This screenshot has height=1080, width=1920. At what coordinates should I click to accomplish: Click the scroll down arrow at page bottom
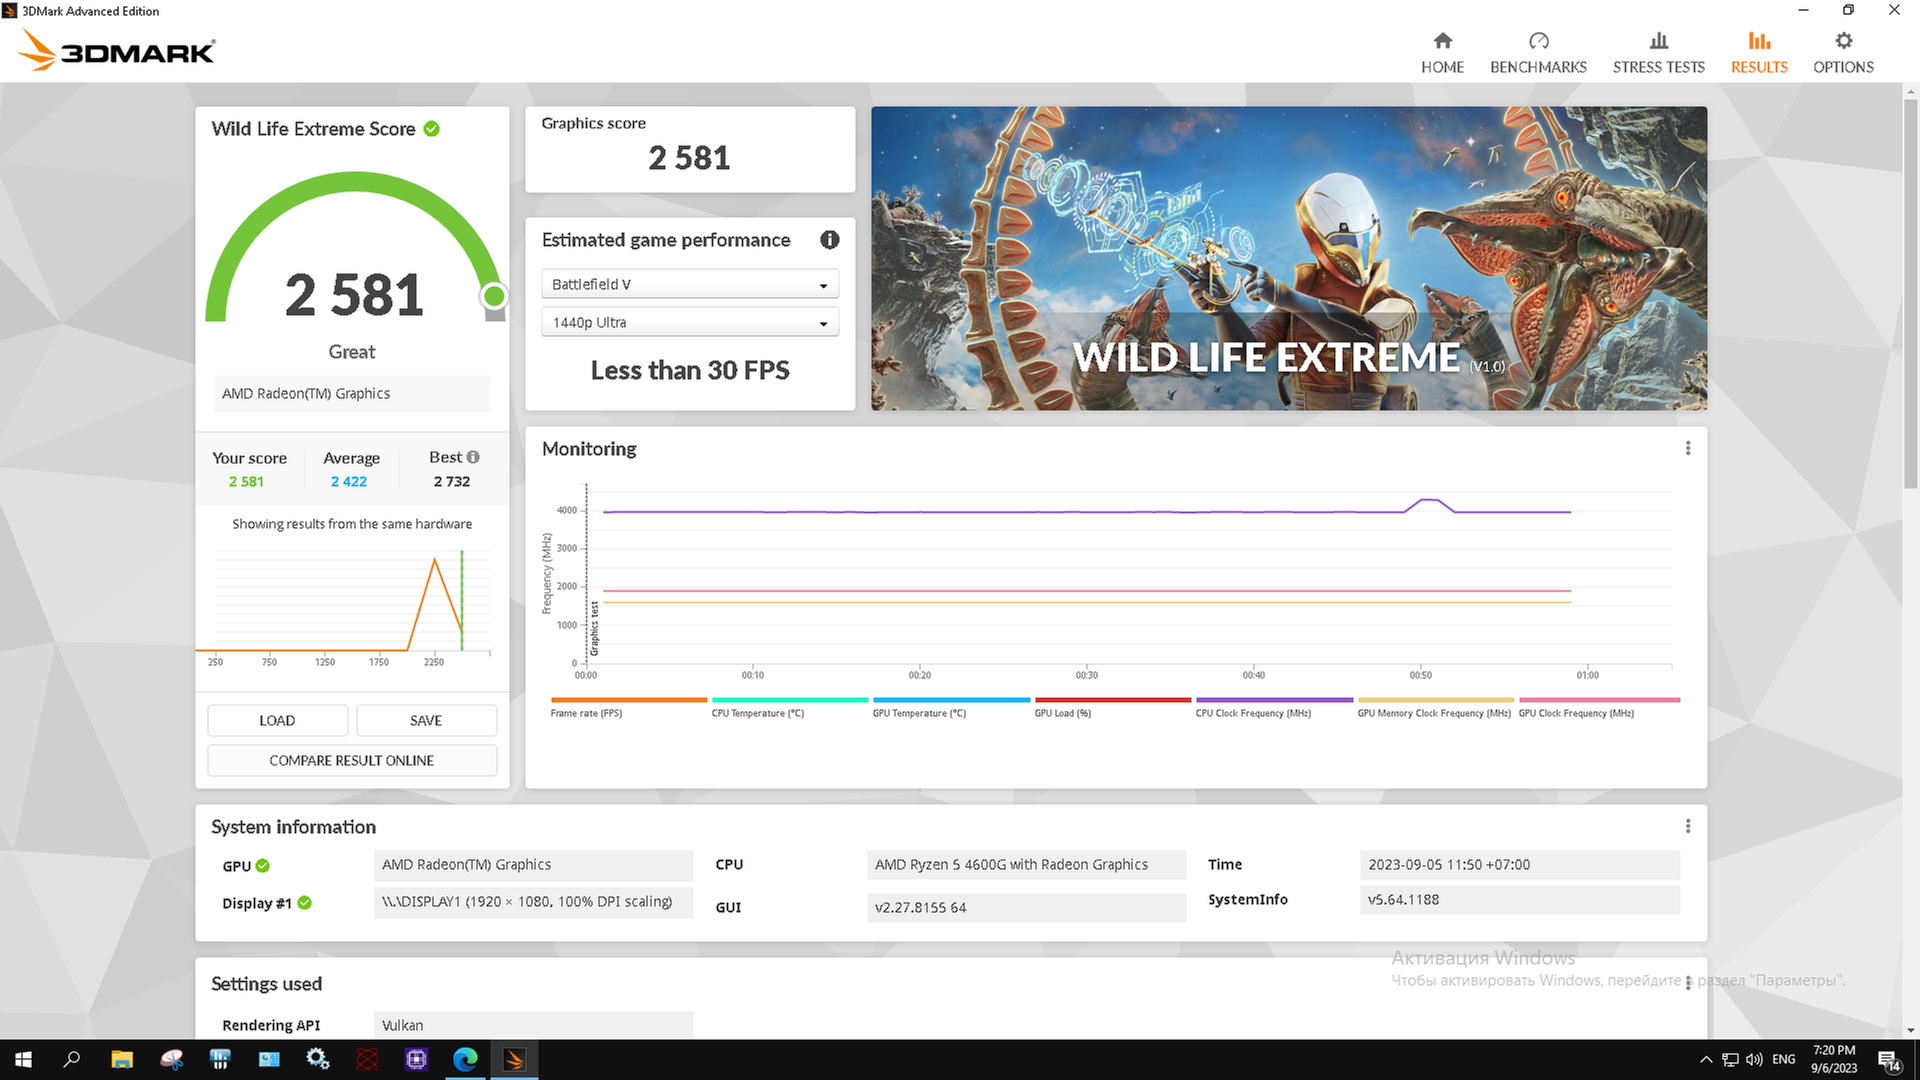point(1911,1030)
